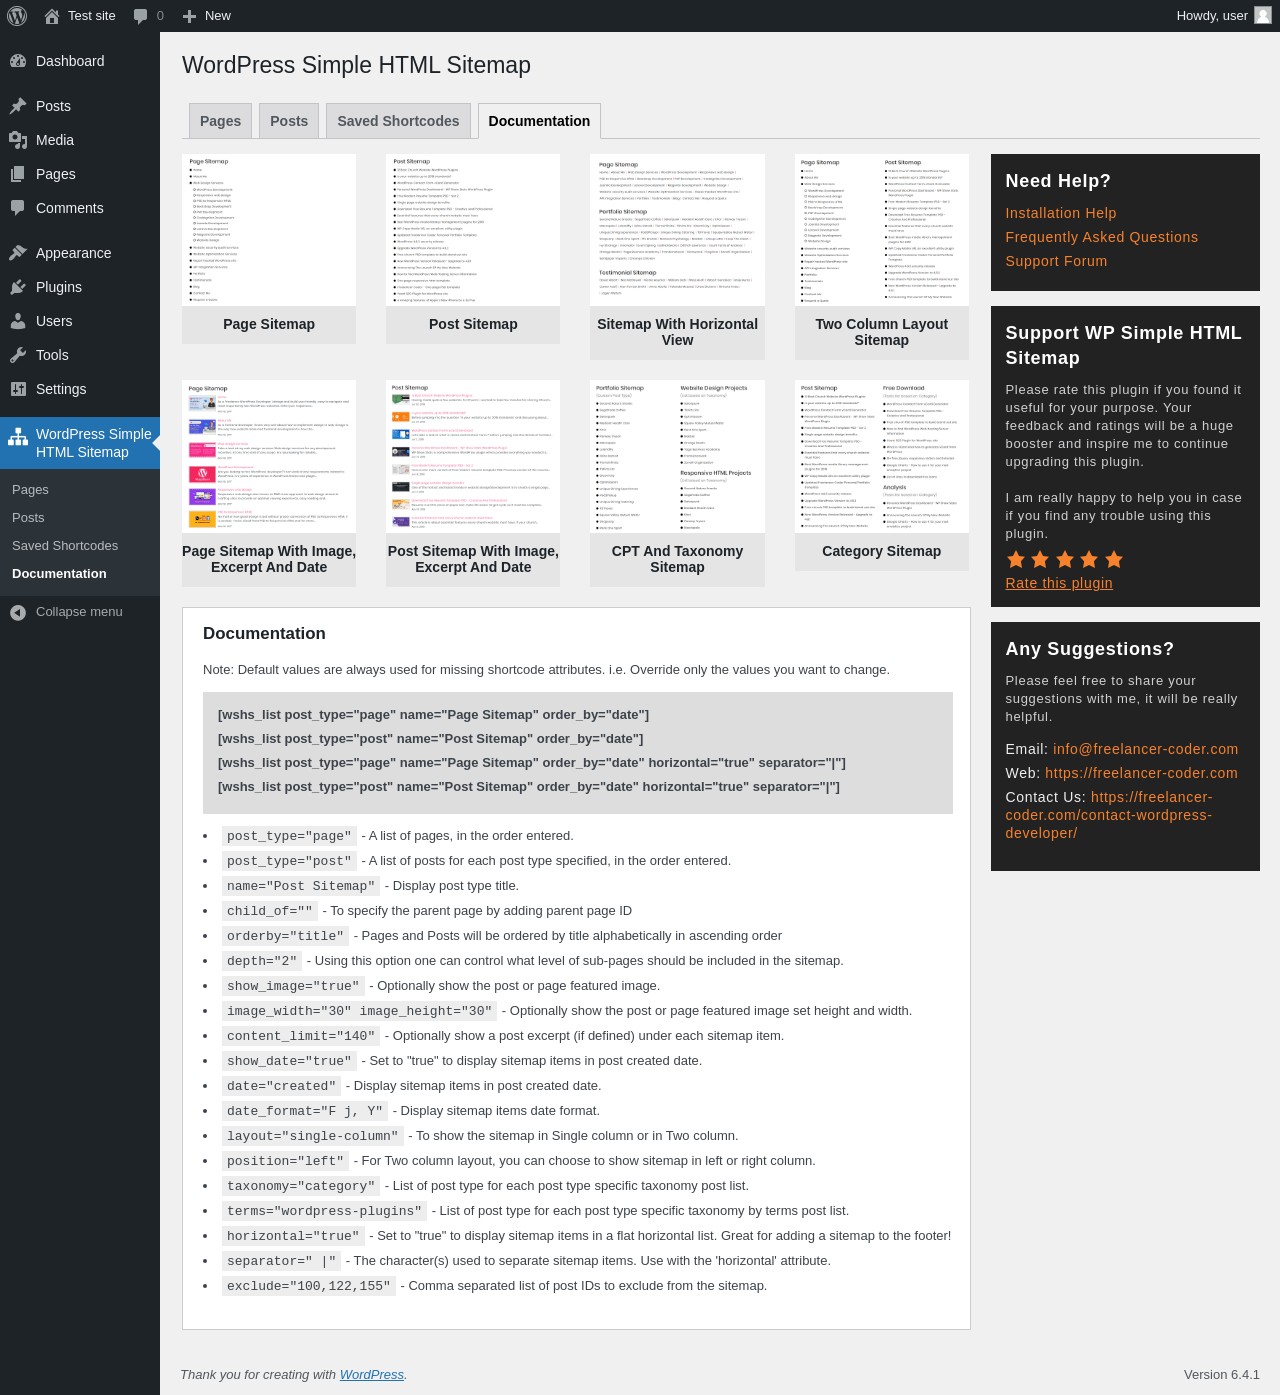1280x1395 pixels.
Task: Click the first wshs_list page shortcode line
Action: pyautogui.click(x=434, y=715)
